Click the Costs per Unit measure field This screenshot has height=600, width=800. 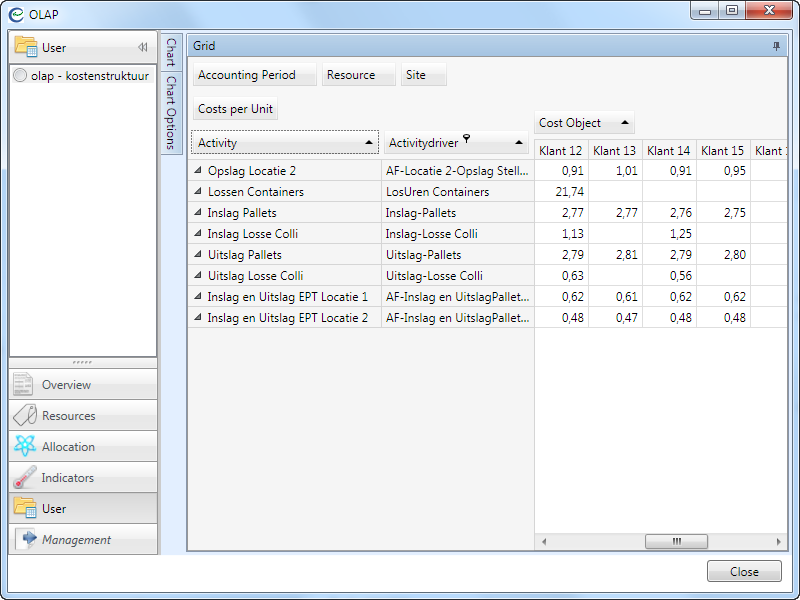(x=235, y=109)
